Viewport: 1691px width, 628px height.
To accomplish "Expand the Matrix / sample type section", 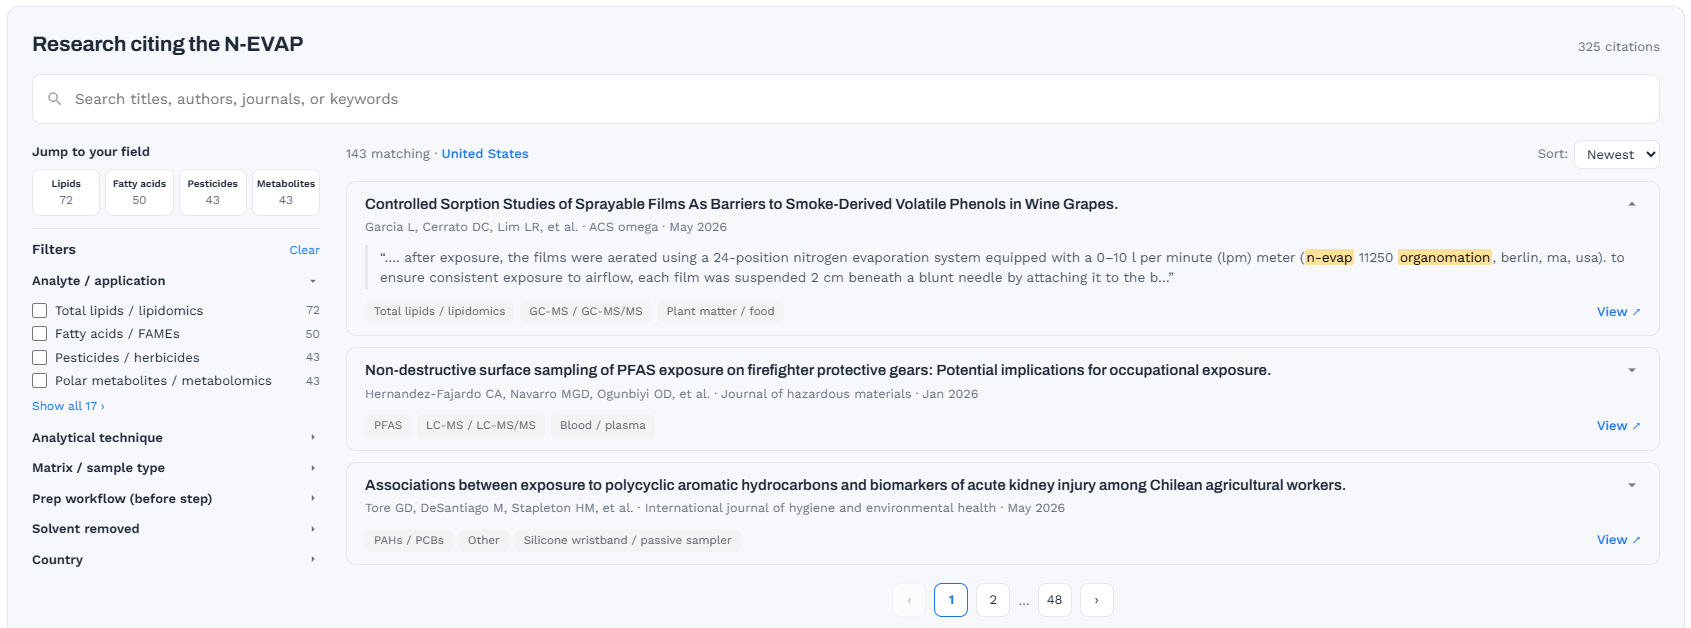I will coord(176,468).
